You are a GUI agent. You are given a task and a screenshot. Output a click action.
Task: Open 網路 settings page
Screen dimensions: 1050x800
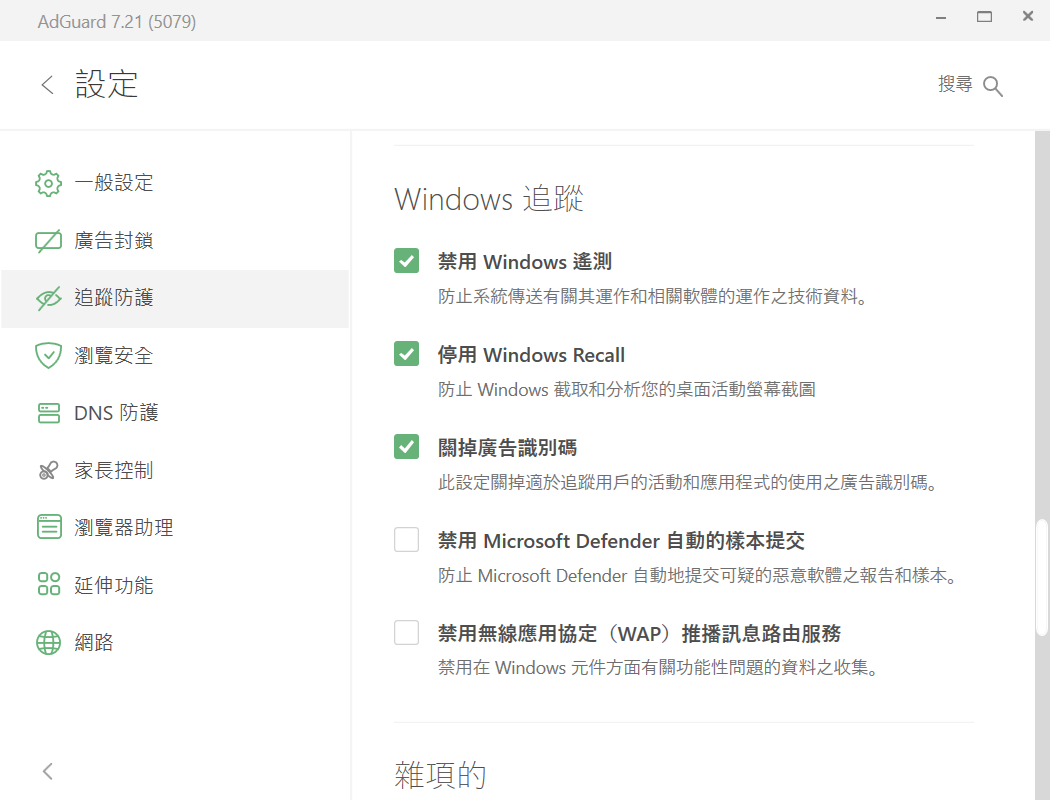[175, 643]
